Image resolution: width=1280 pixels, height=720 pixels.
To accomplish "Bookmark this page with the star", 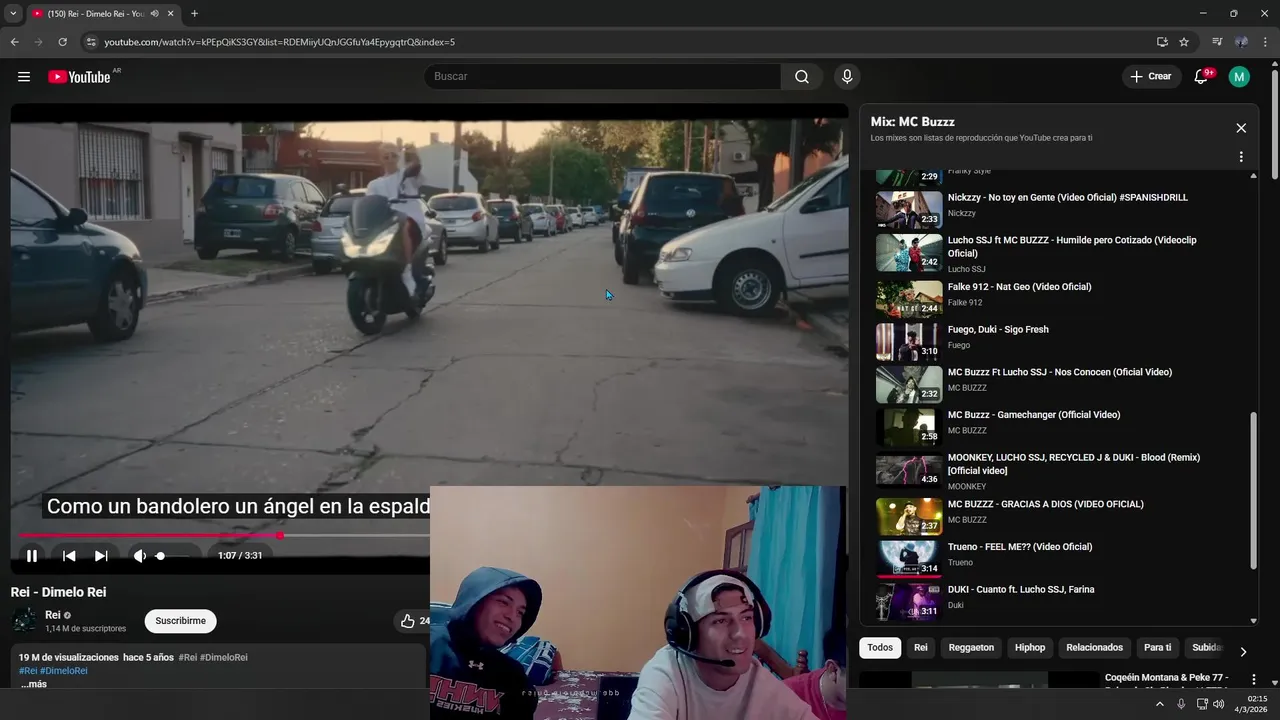I will click(x=1184, y=42).
